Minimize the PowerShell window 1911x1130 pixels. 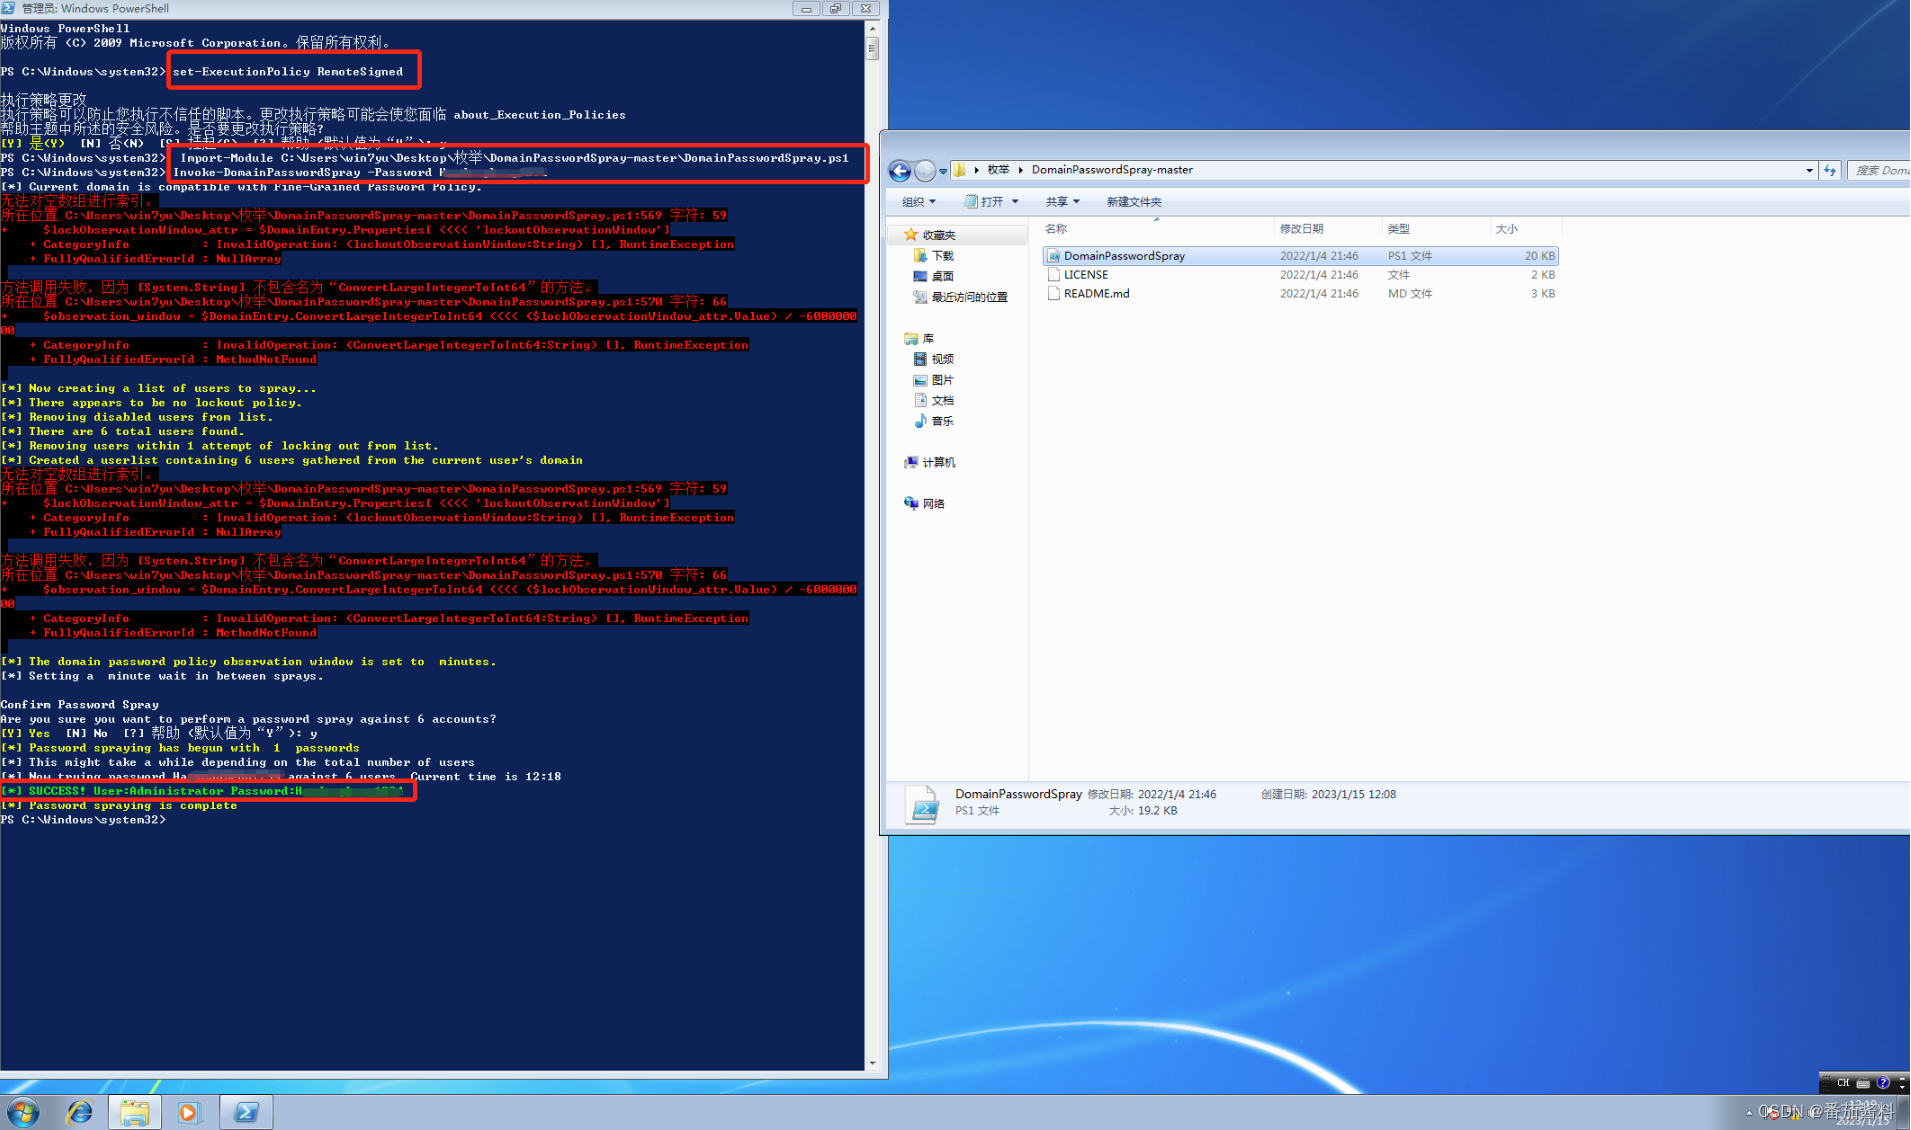(806, 8)
